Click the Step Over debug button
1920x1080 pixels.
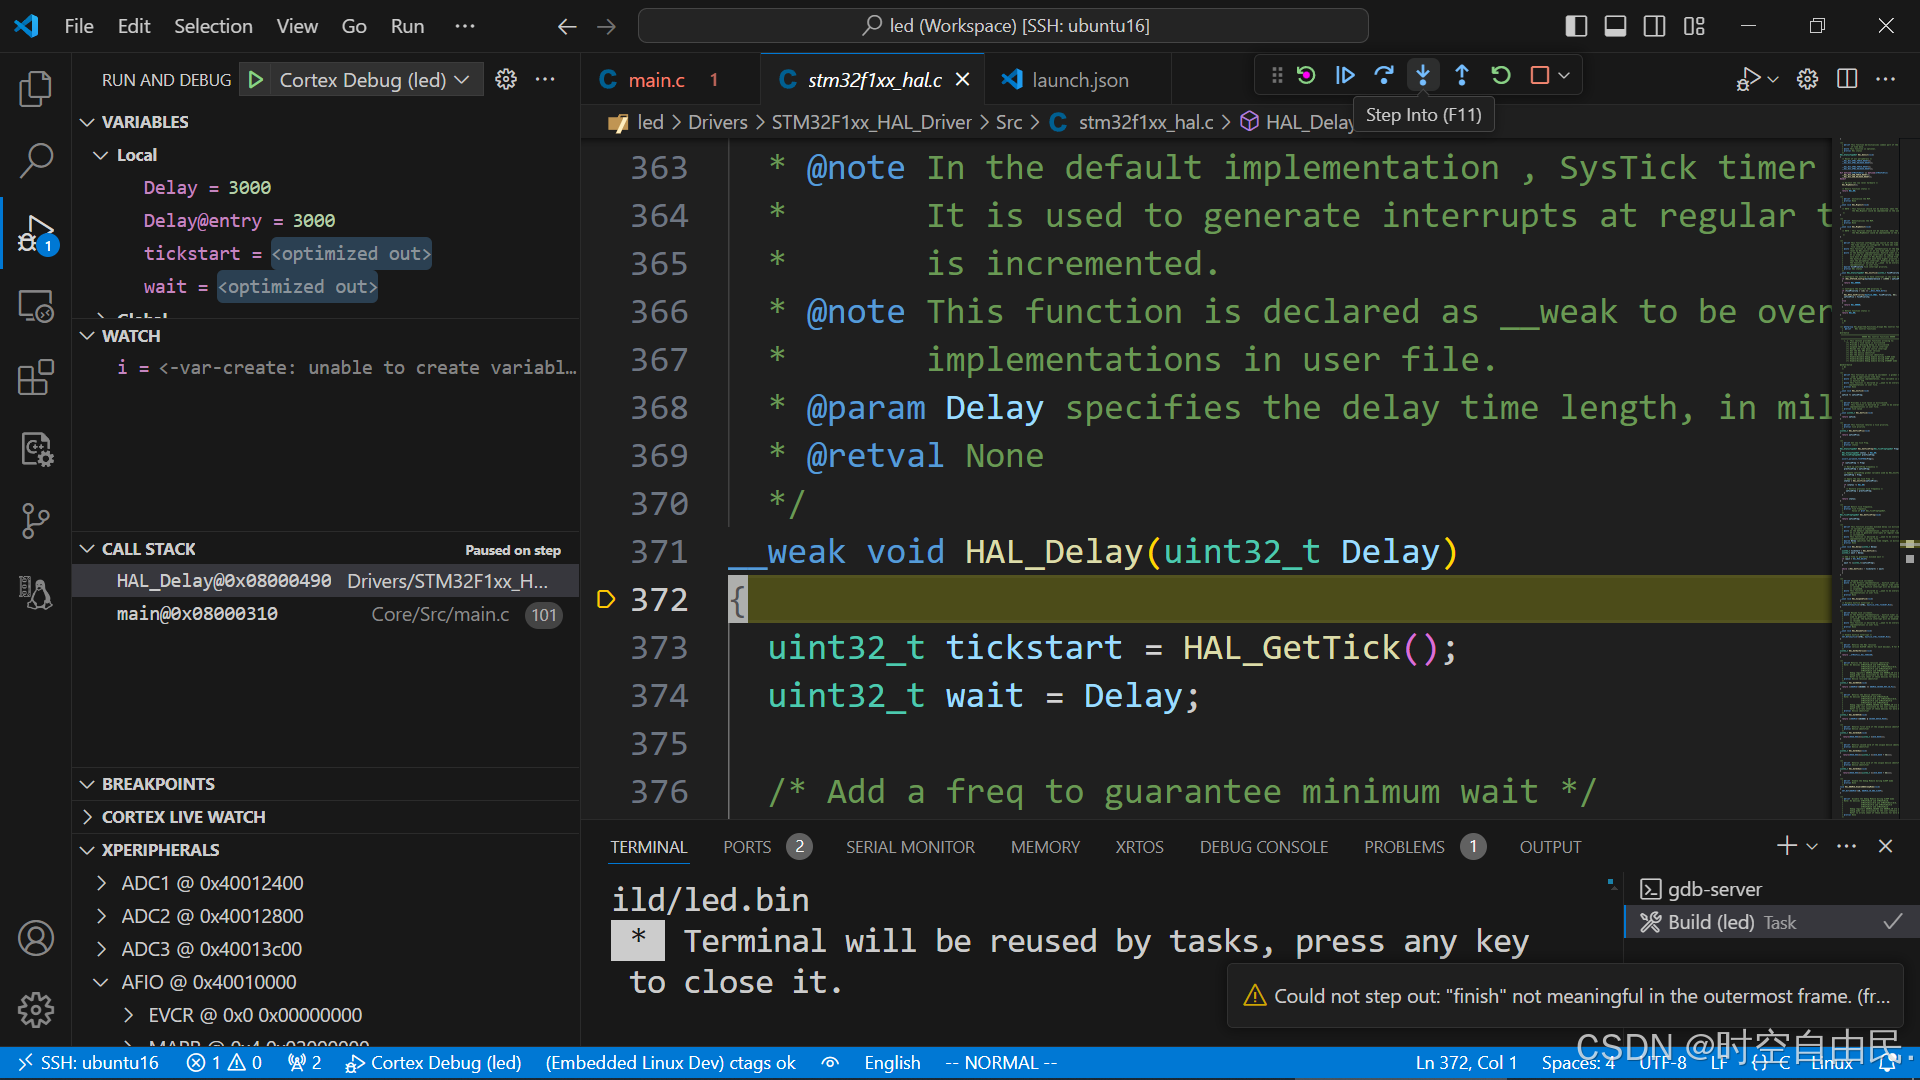pos(1384,75)
